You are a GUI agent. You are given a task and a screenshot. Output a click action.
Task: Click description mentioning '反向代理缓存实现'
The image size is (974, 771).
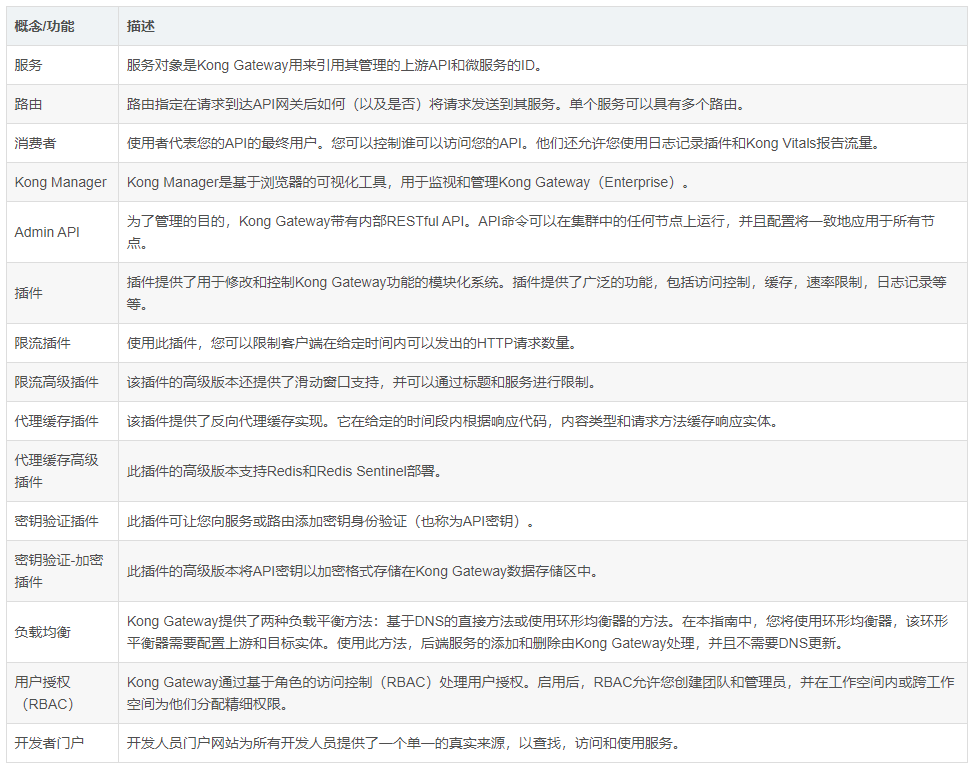point(542,421)
